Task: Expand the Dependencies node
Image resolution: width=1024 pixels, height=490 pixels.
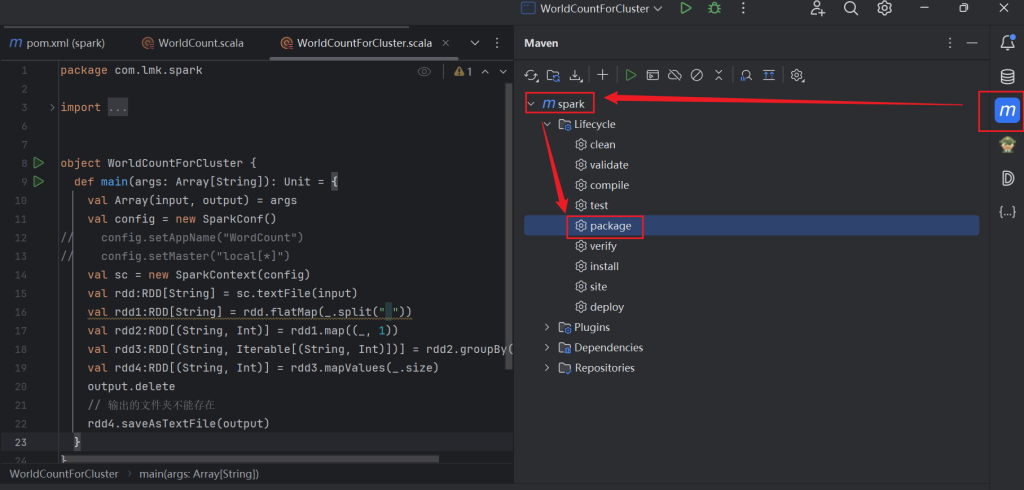Action: coord(547,348)
